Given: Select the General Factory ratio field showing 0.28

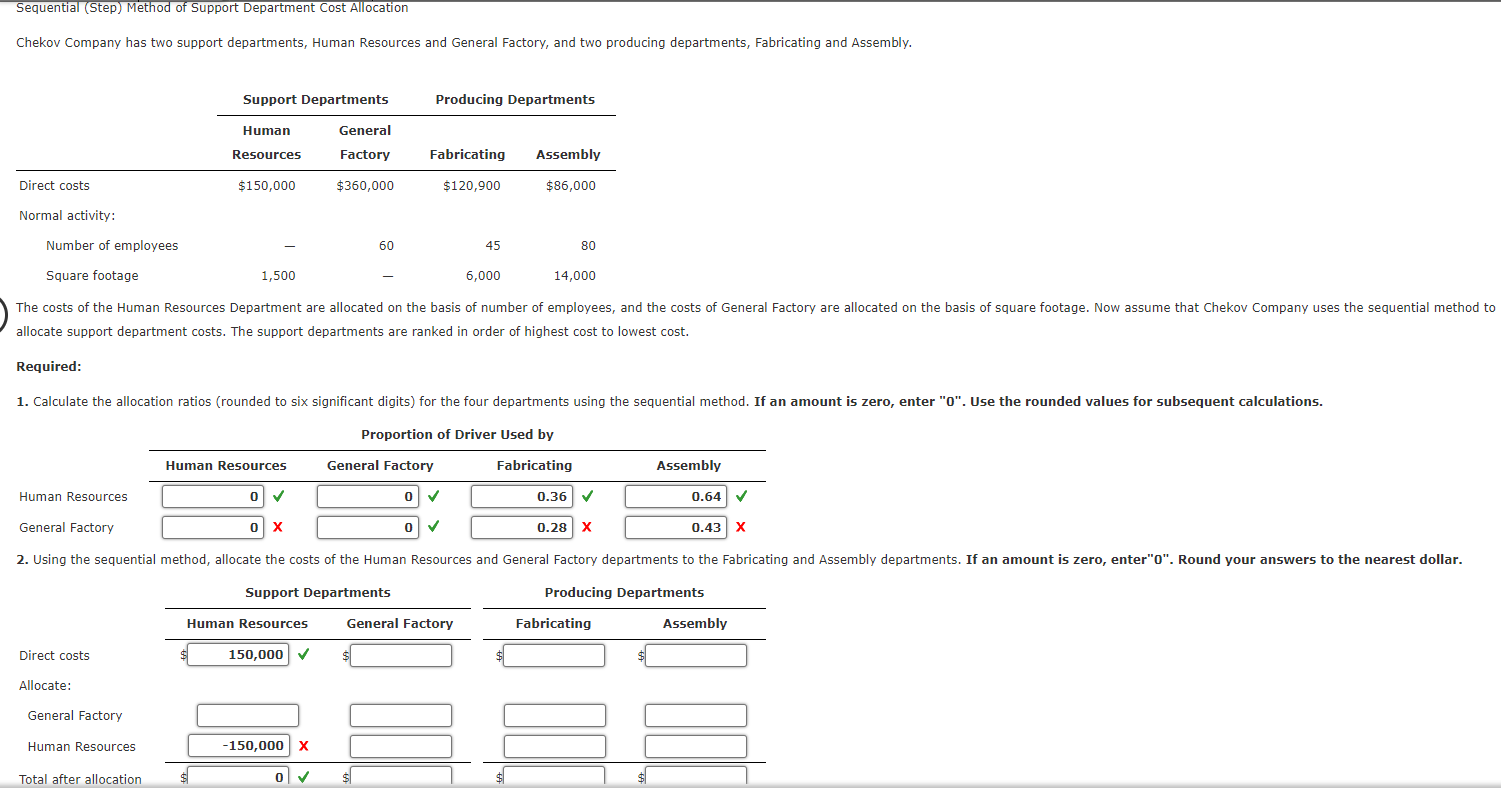Looking at the screenshot, I should (x=521, y=527).
